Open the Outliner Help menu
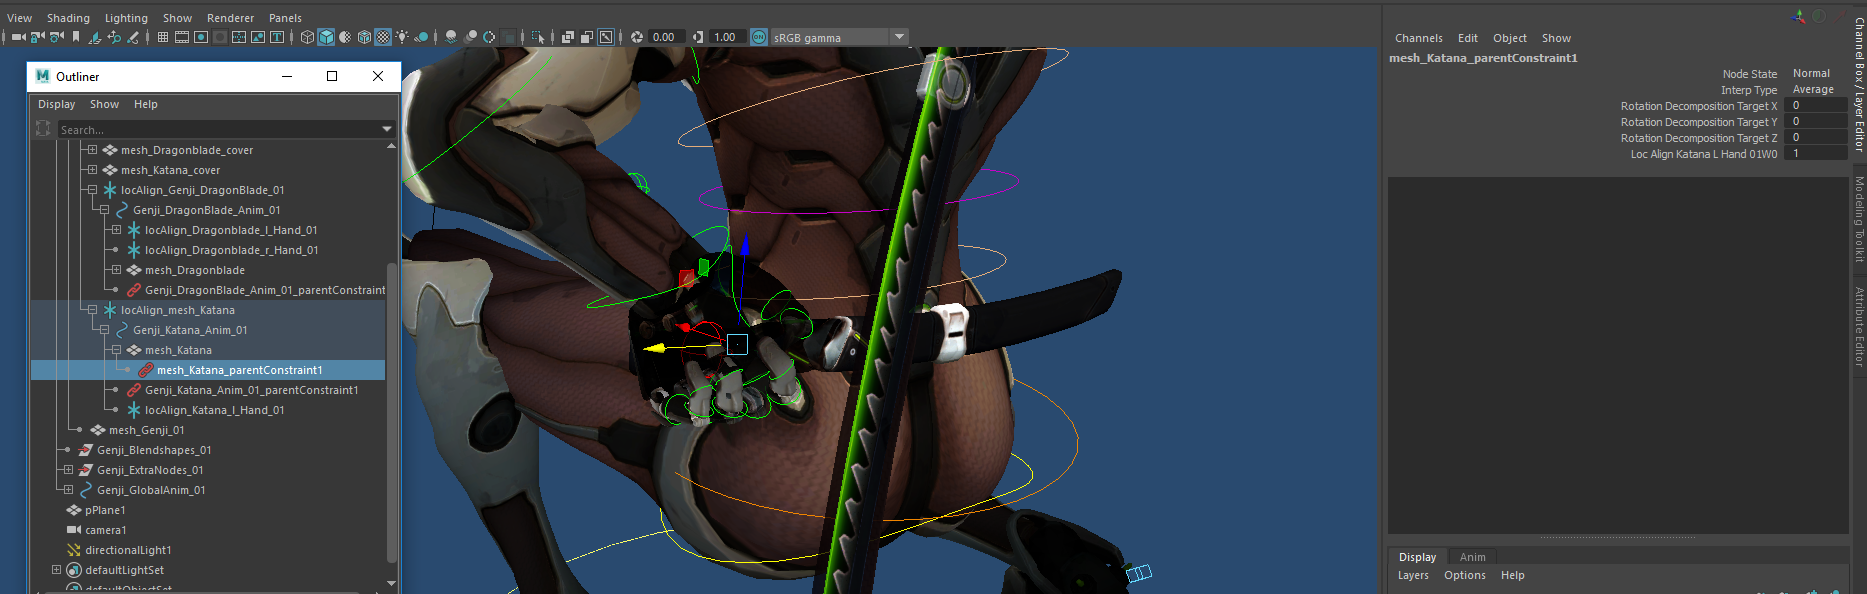This screenshot has width=1867, height=594. 146,104
